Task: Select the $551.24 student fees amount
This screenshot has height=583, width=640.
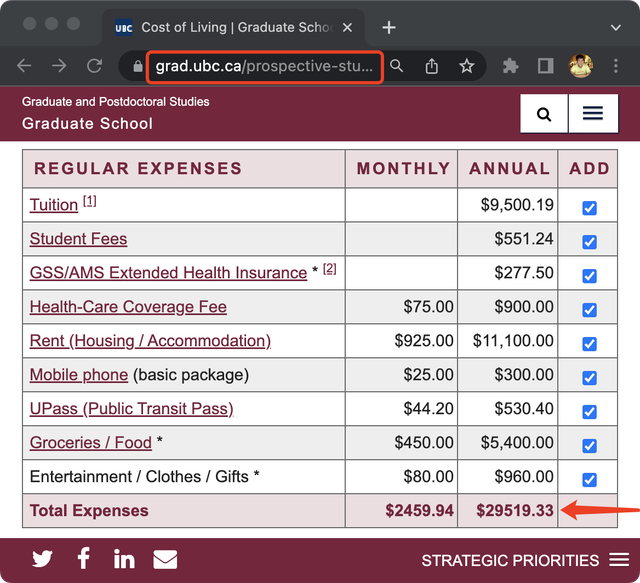Action: (x=524, y=239)
